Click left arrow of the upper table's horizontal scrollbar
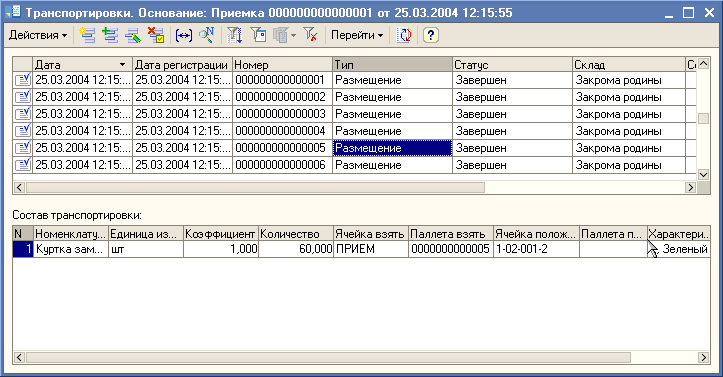This screenshot has width=723, height=377. 19,188
